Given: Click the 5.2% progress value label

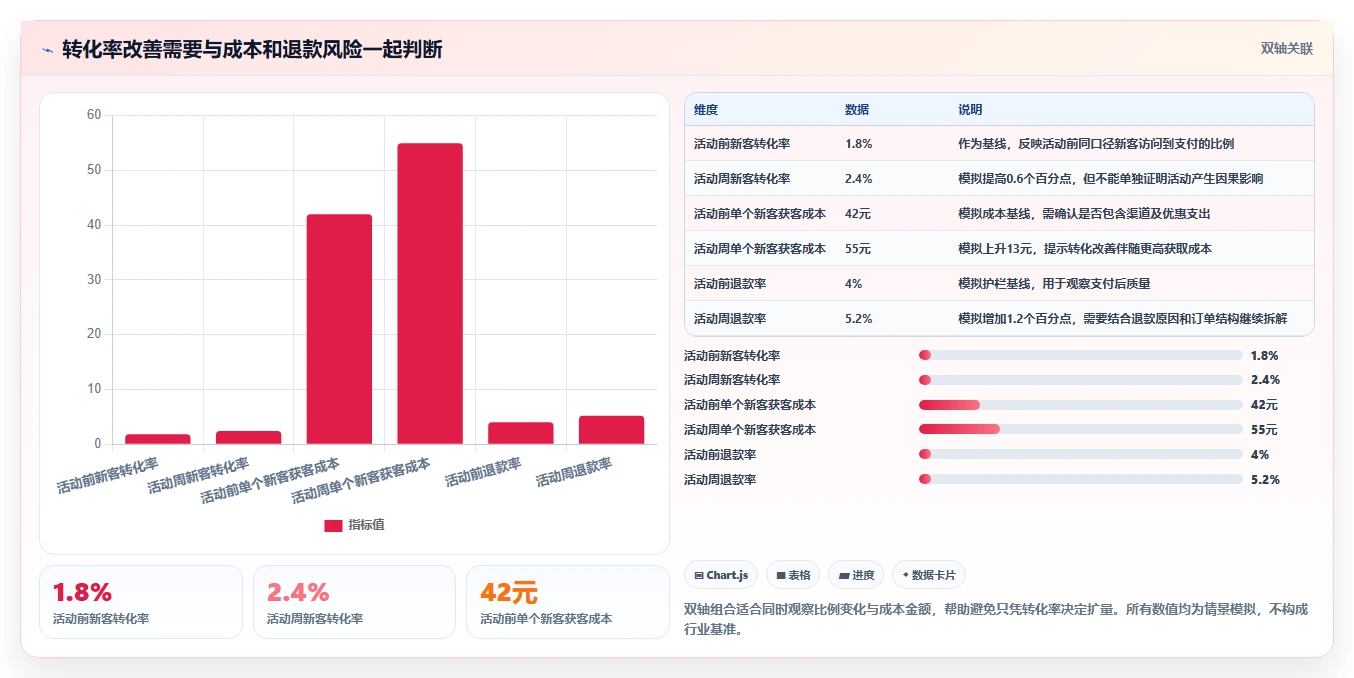Looking at the screenshot, I should click(x=1265, y=480).
